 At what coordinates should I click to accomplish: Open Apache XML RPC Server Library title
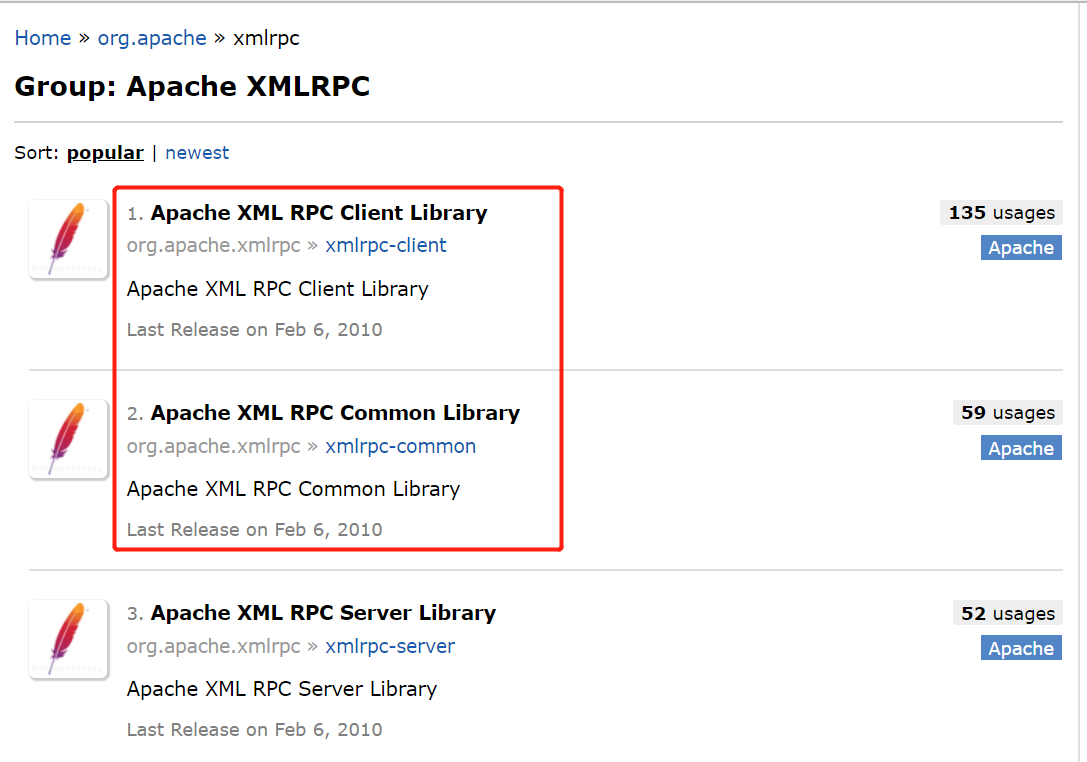(323, 613)
